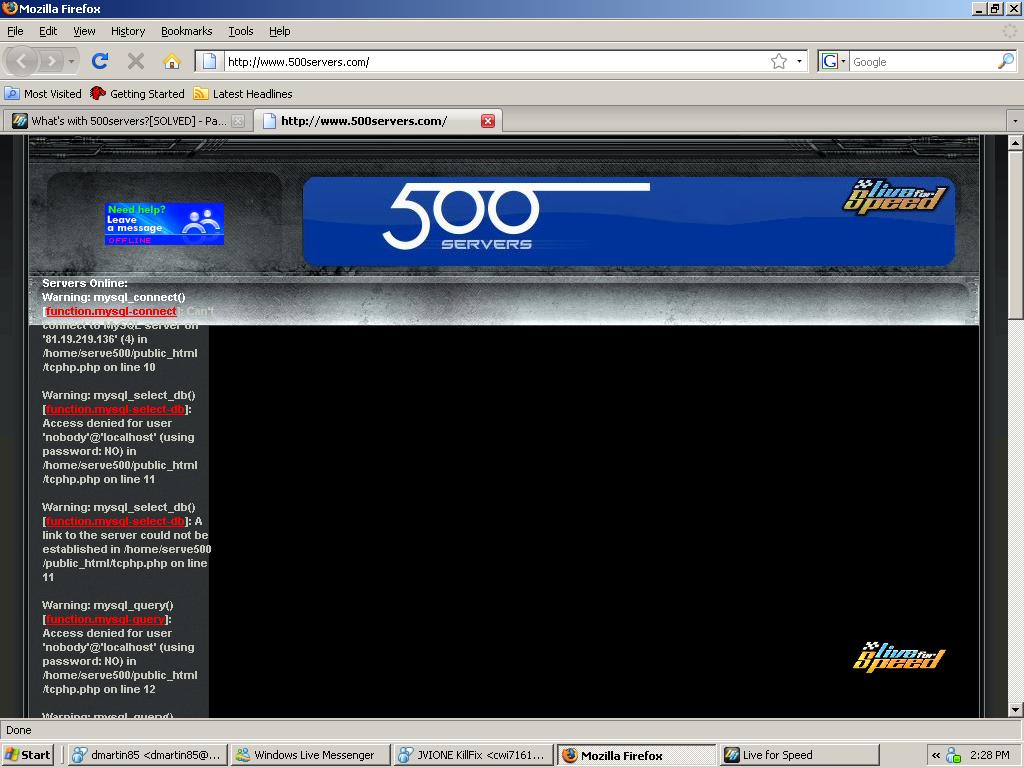Image resolution: width=1024 pixels, height=768 pixels.
Task: Follow the function.mysql-connect link
Action: [x=111, y=312]
